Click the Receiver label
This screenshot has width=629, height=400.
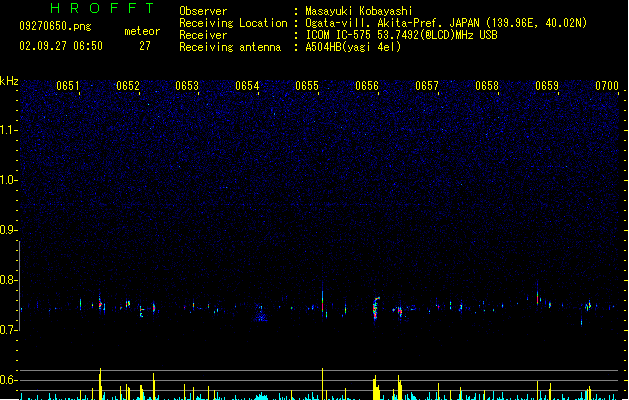203,35
